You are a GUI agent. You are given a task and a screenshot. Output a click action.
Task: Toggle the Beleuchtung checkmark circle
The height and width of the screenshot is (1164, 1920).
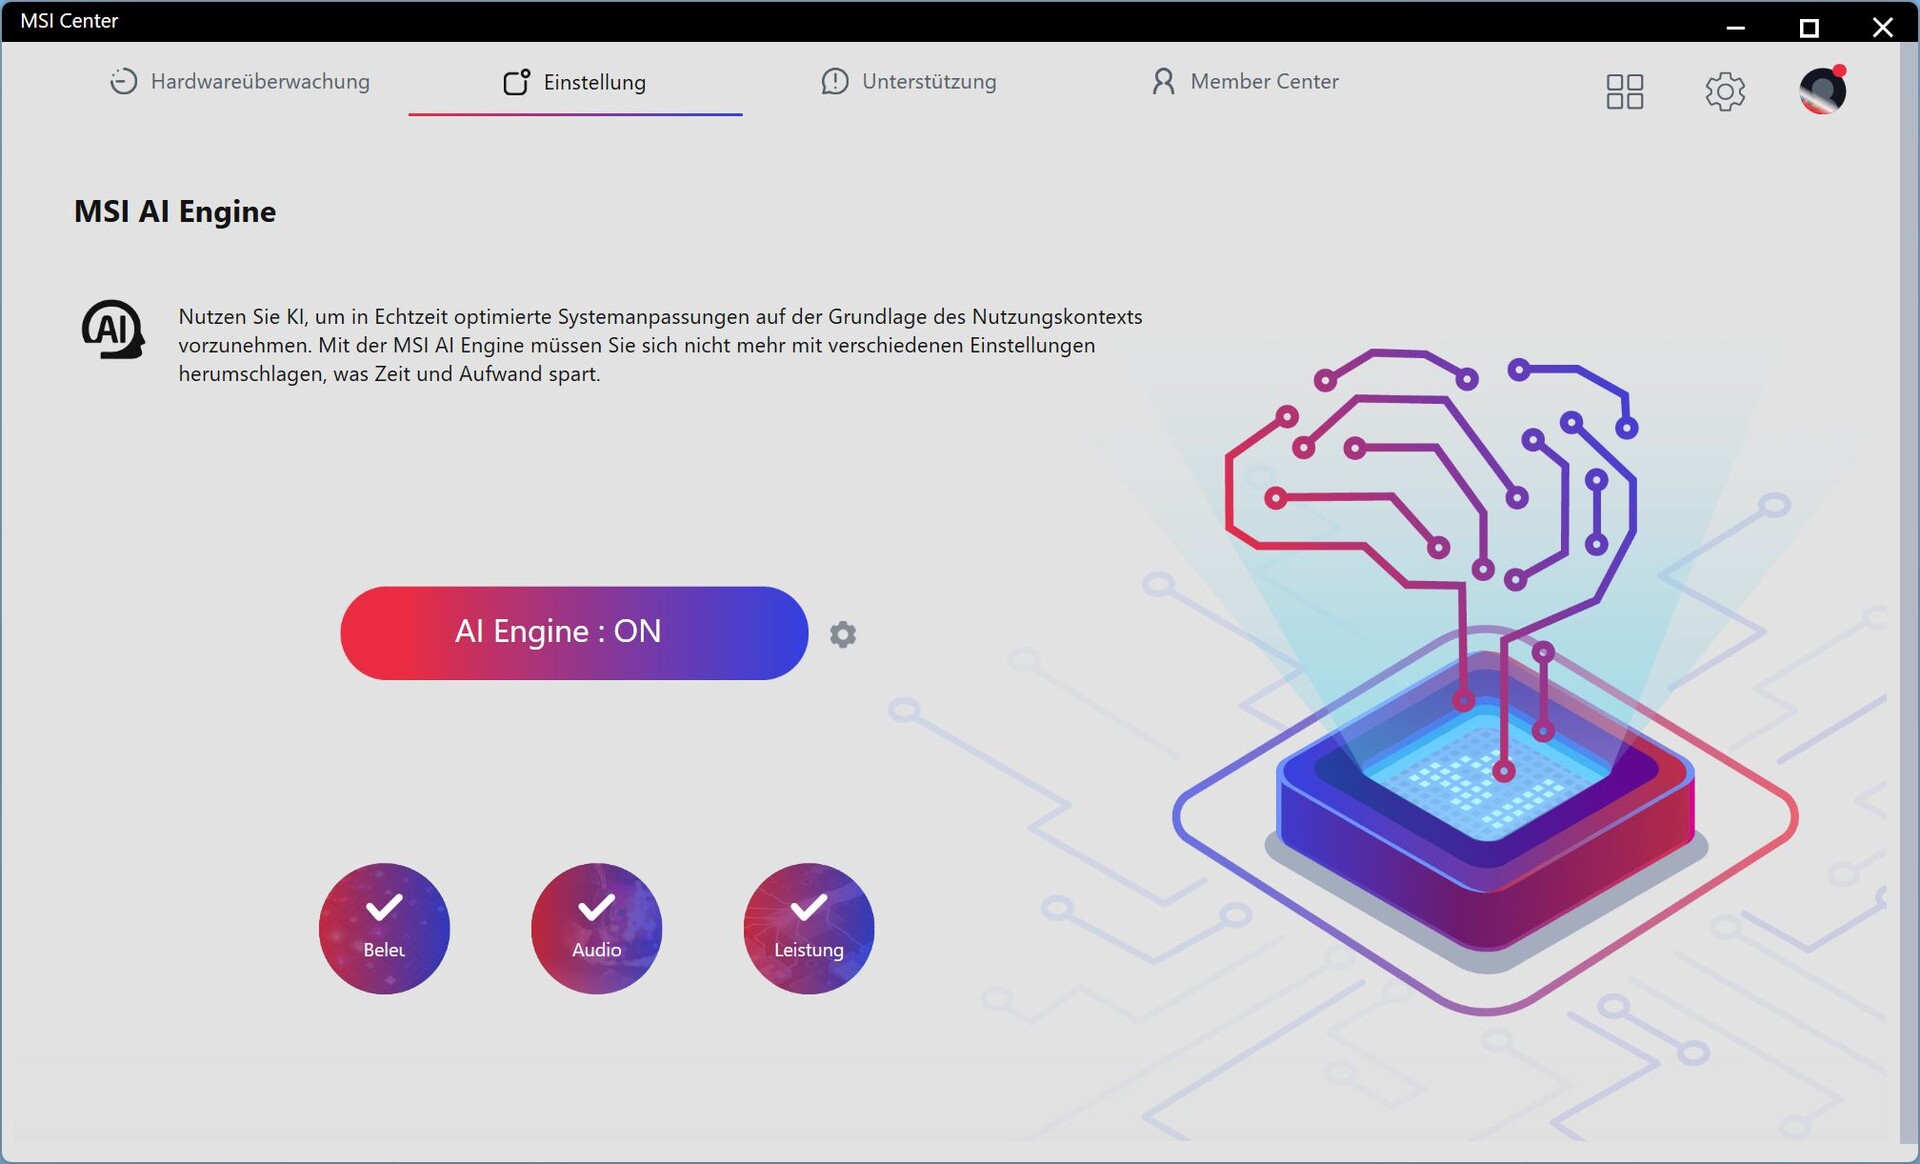[384, 928]
